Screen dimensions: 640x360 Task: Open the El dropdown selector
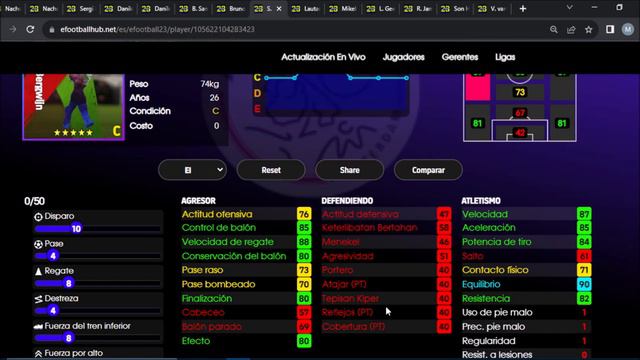click(192, 170)
